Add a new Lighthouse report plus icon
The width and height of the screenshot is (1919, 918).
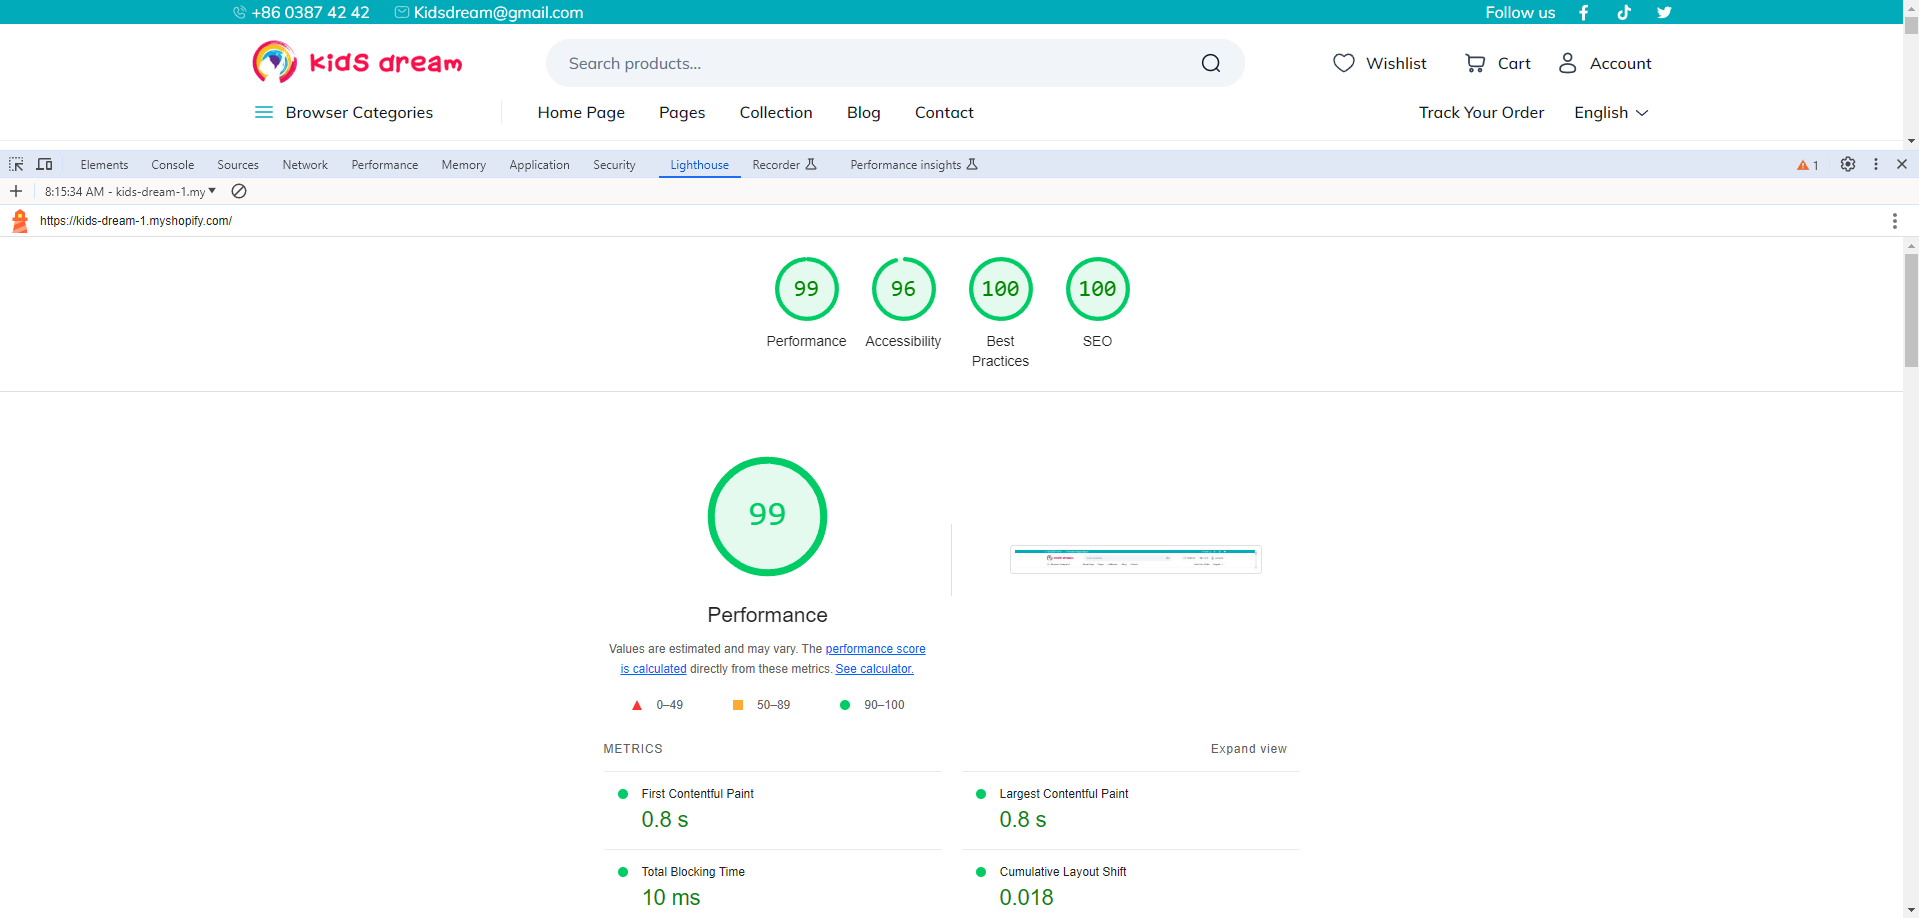[16, 191]
